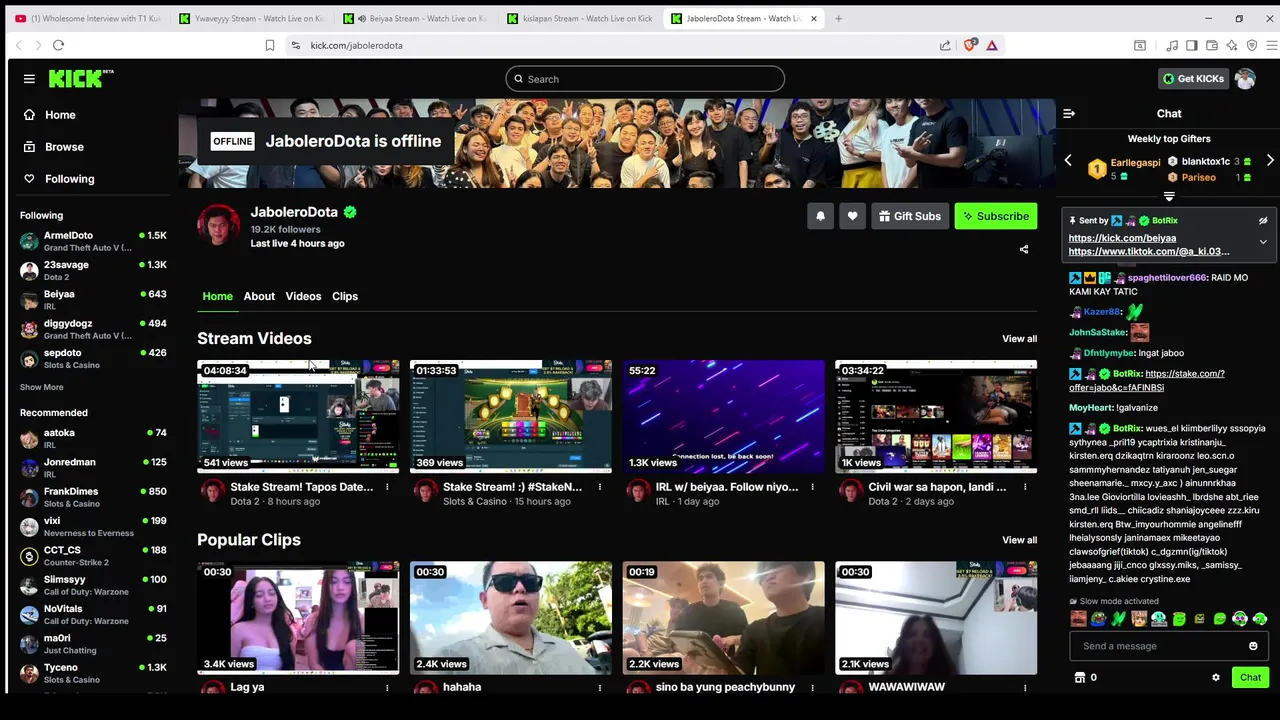
Task: Open FrankDimes recommended channel
Action: coord(92,497)
